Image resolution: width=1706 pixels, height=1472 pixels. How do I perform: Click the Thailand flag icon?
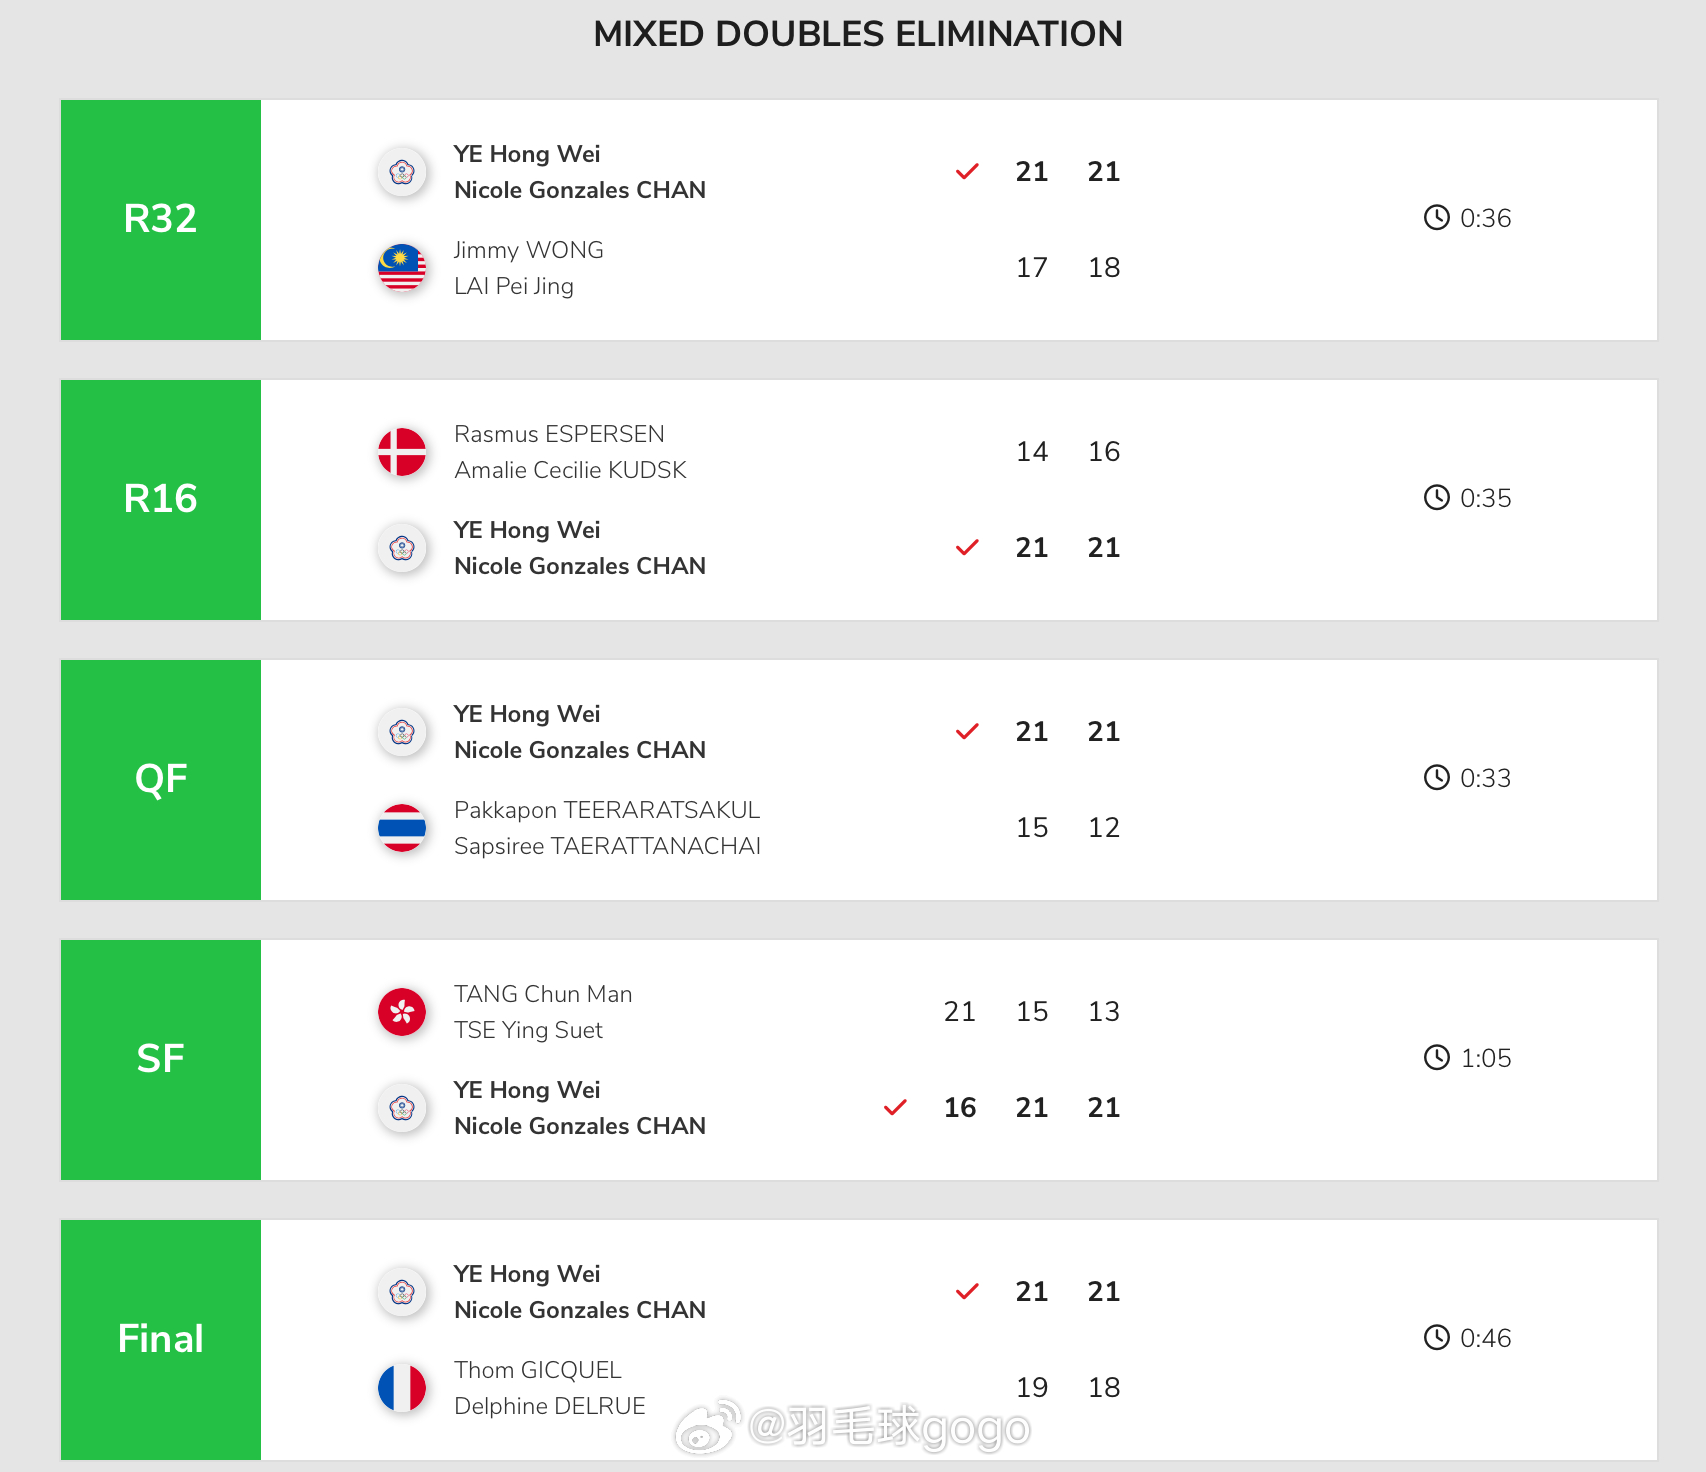402,828
